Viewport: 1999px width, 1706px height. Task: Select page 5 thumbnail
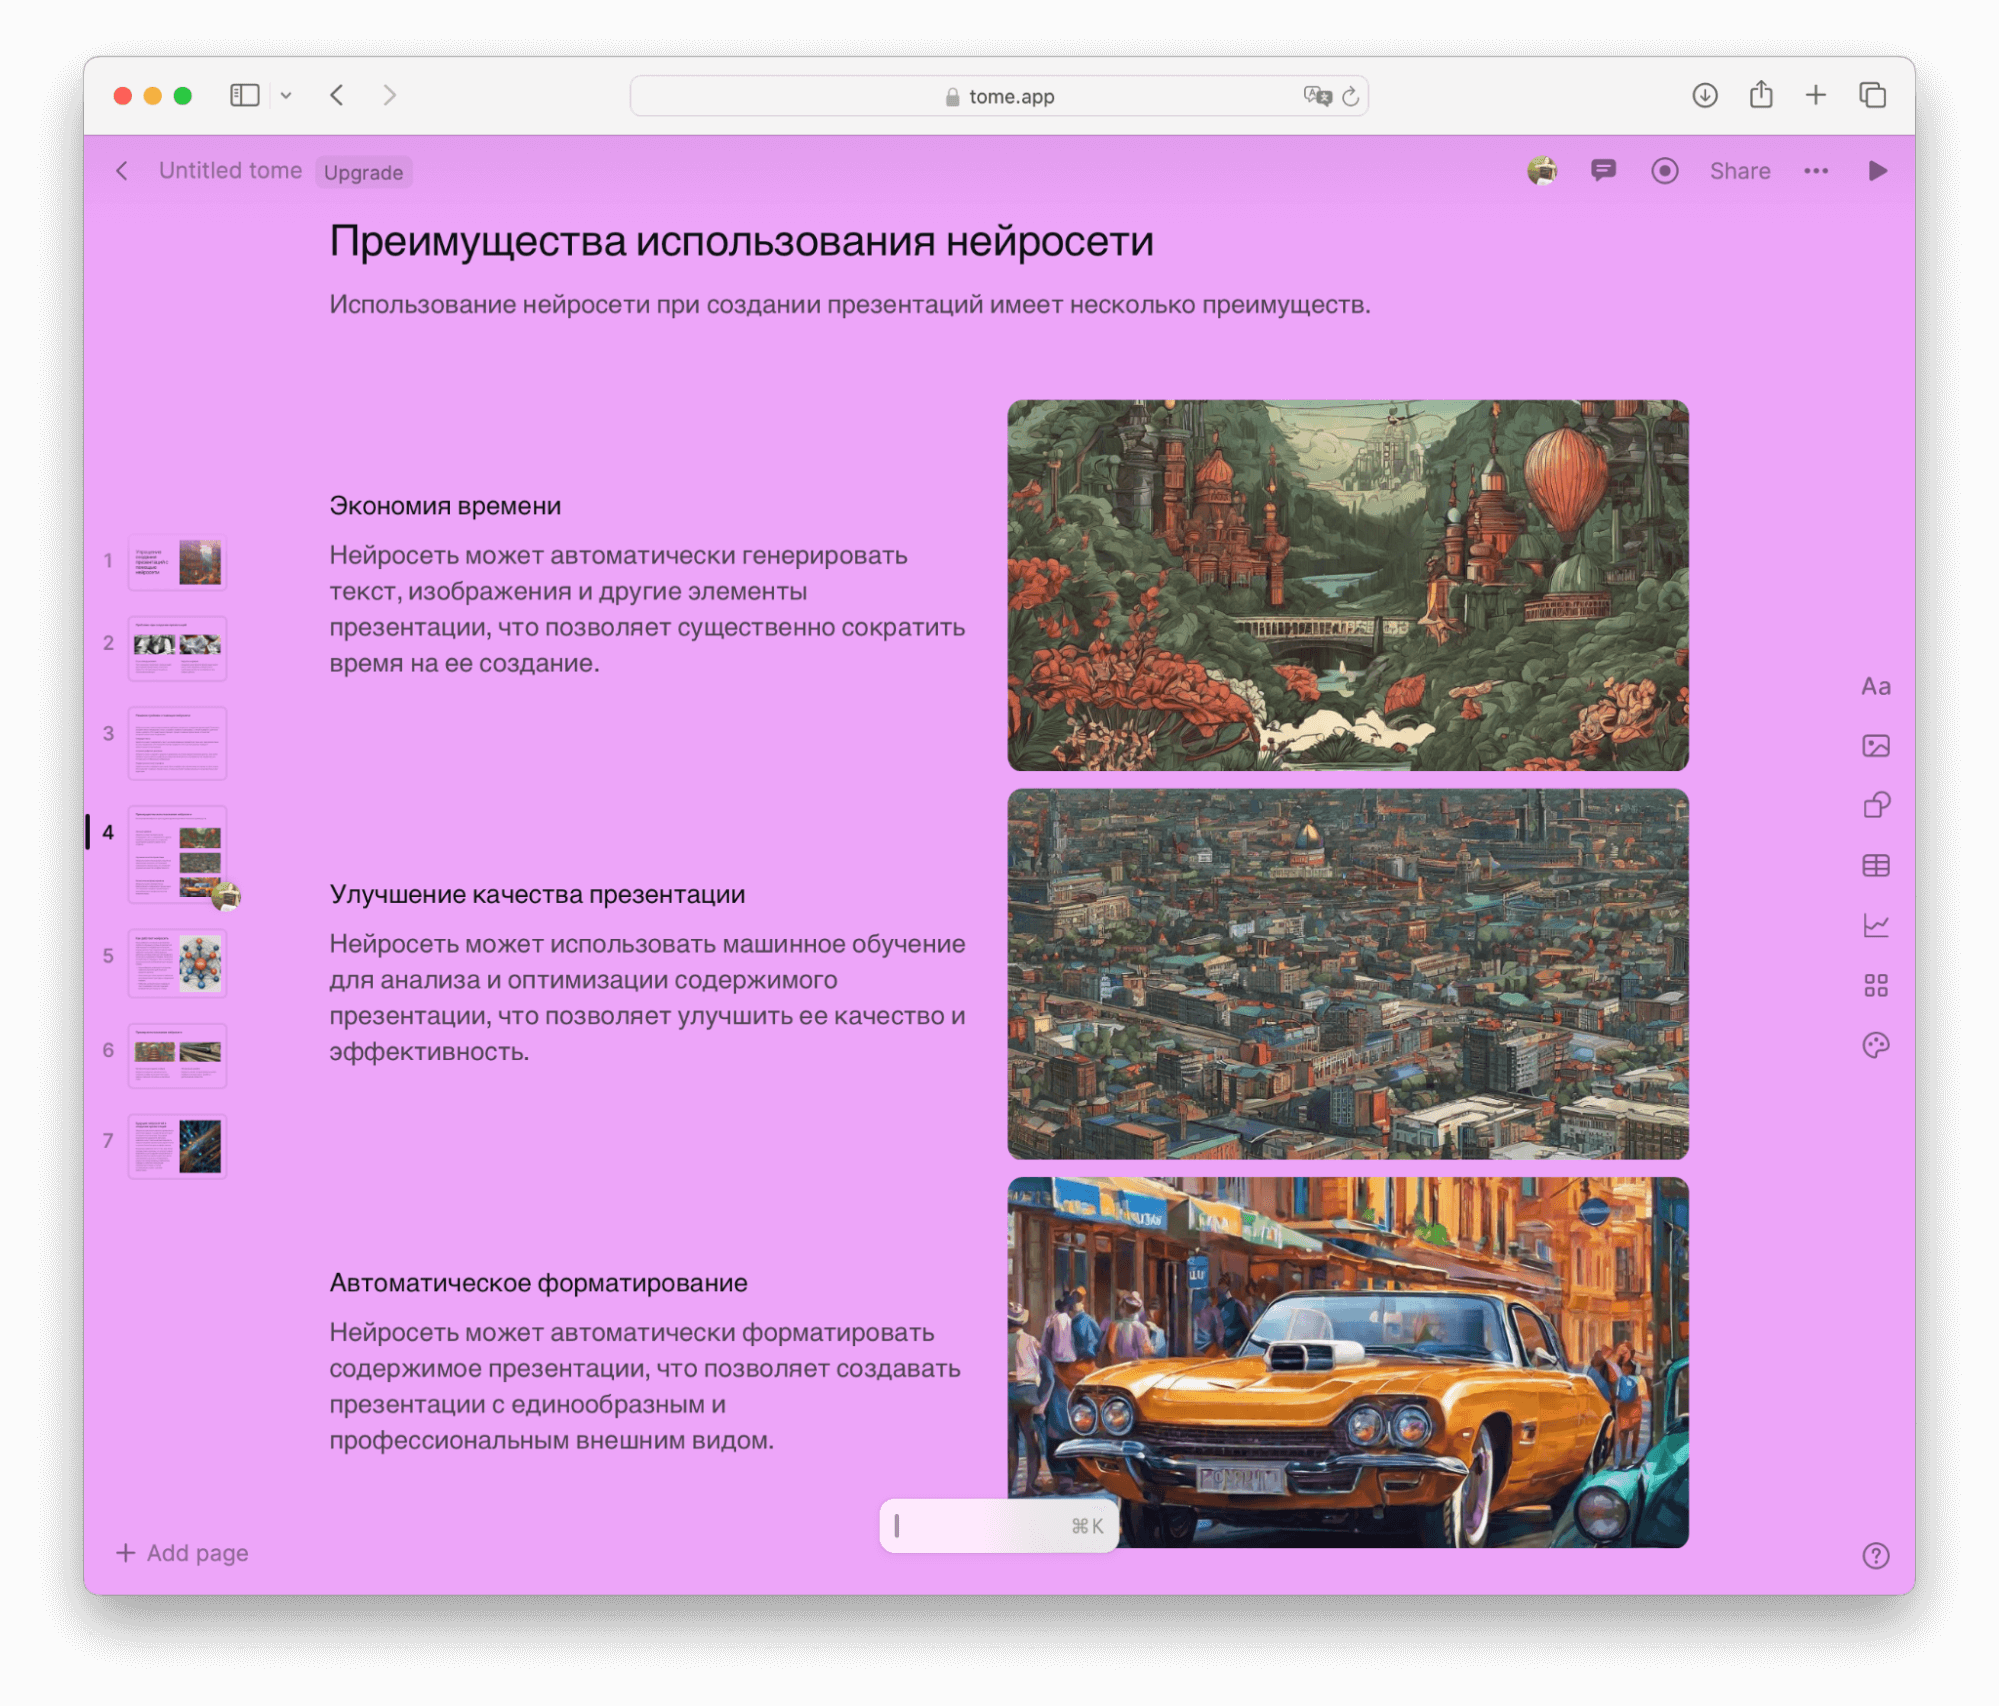[178, 963]
